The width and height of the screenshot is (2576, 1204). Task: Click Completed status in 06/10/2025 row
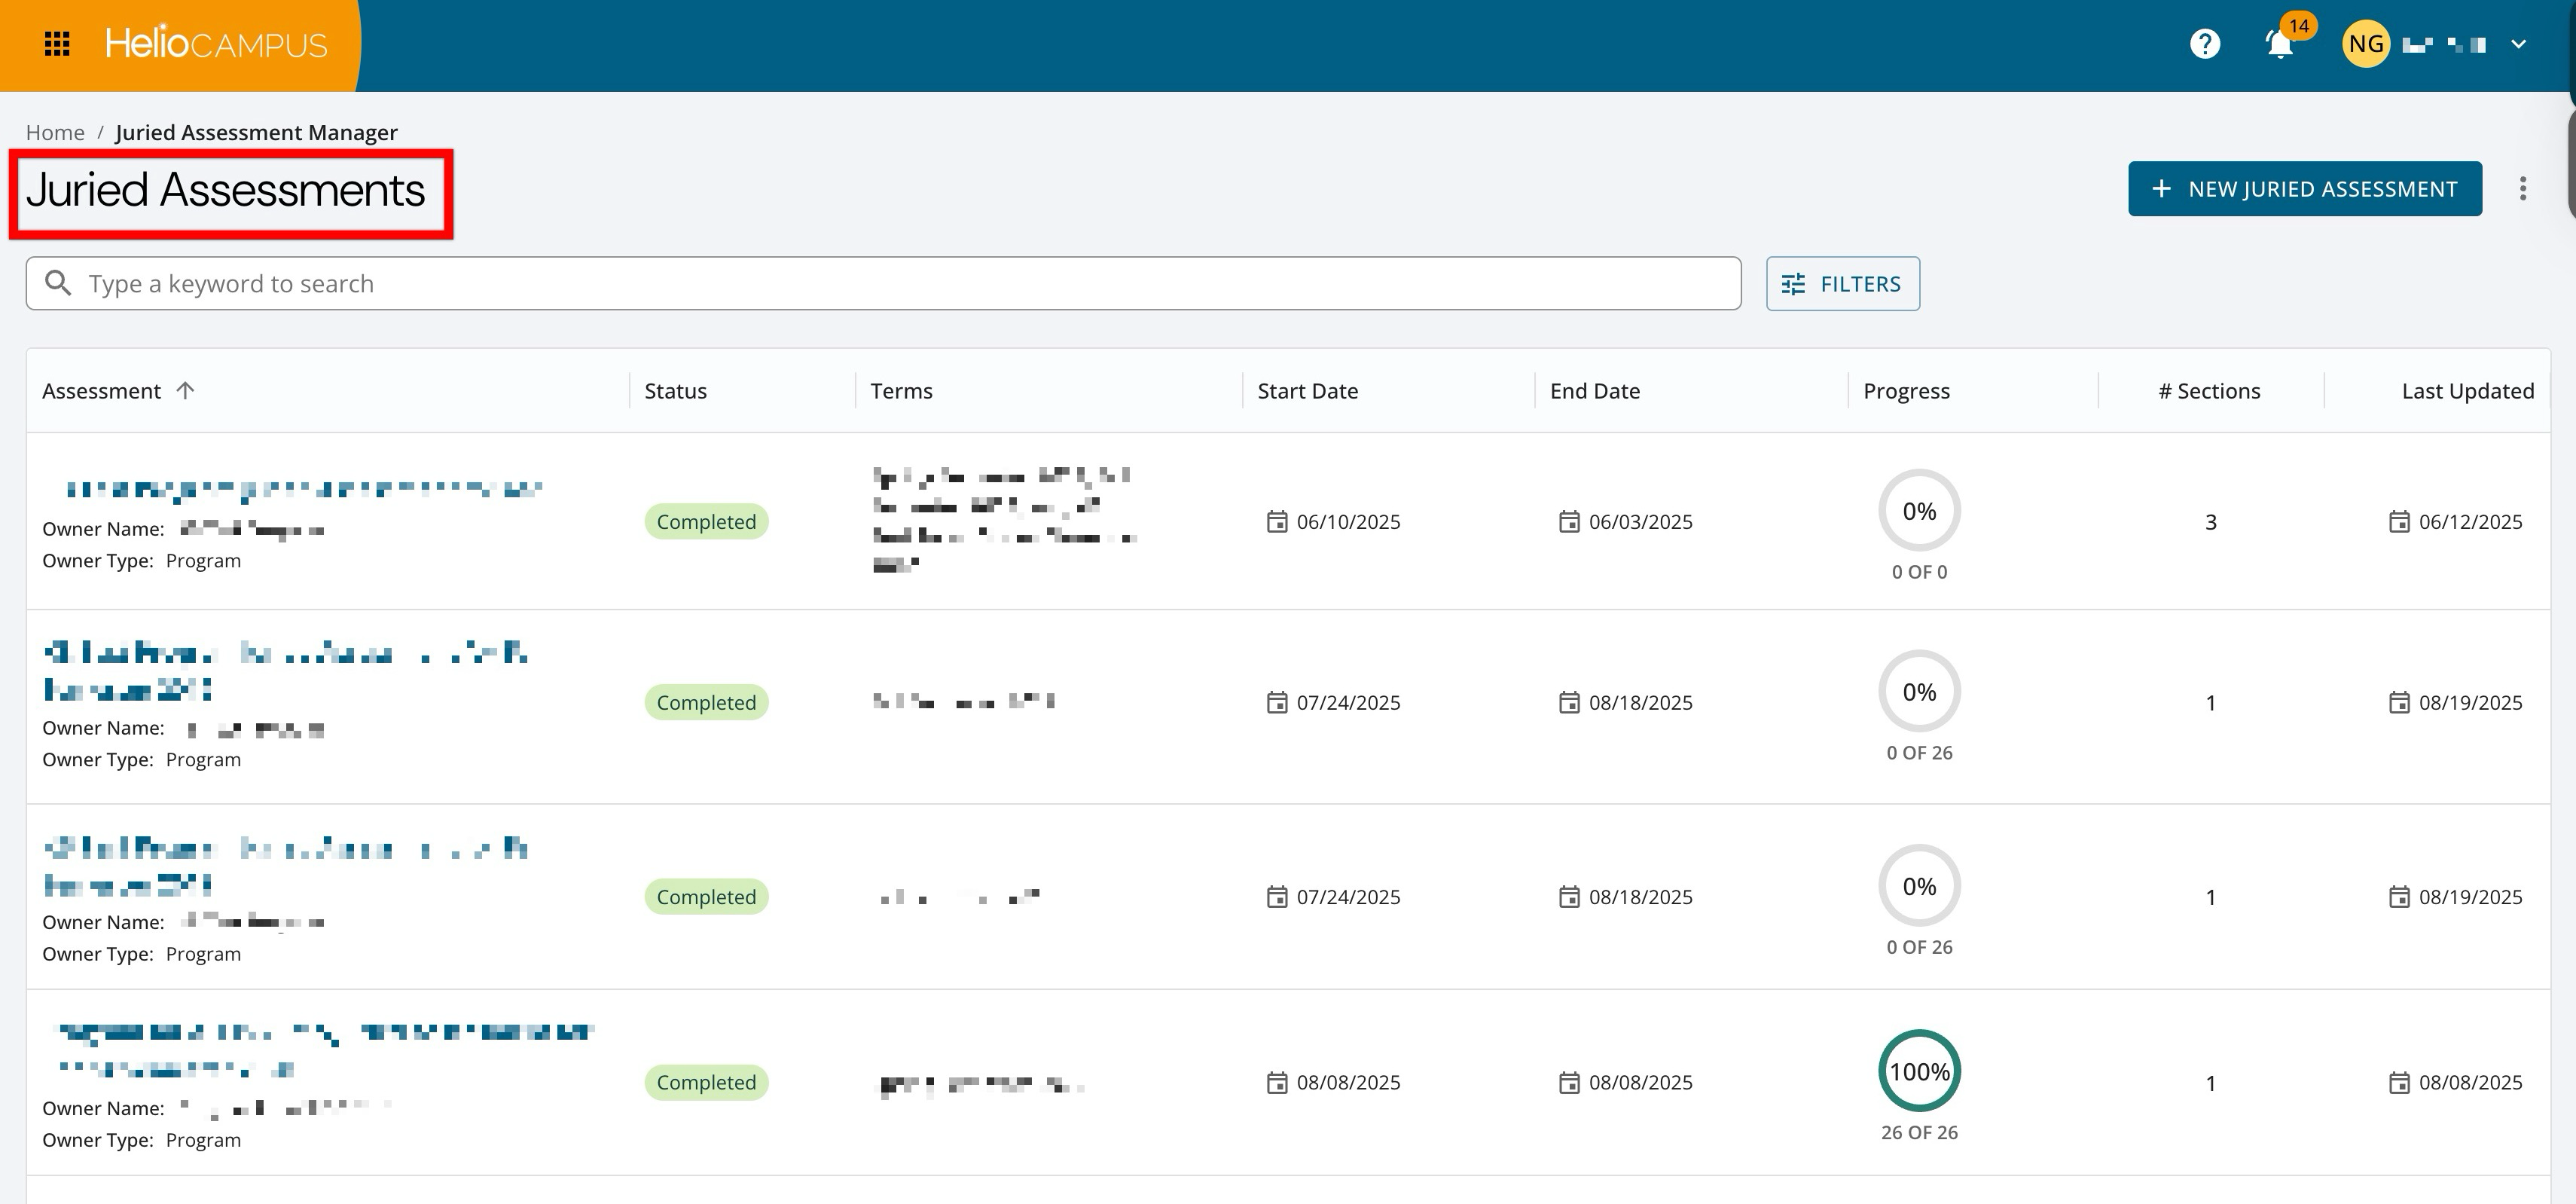click(706, 521)
